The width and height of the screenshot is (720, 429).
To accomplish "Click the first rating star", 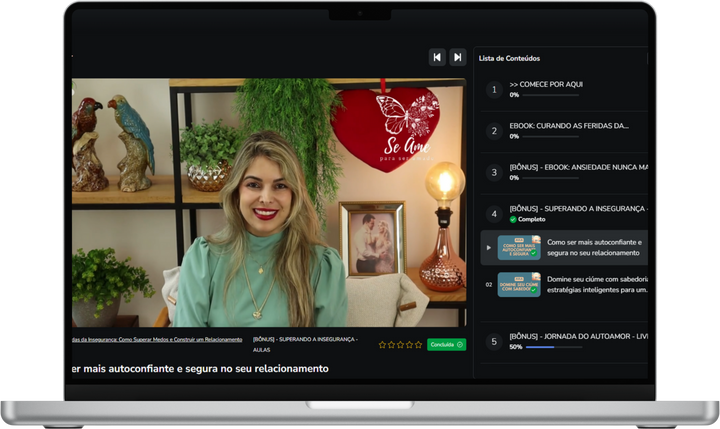I will tap(382, 345).
